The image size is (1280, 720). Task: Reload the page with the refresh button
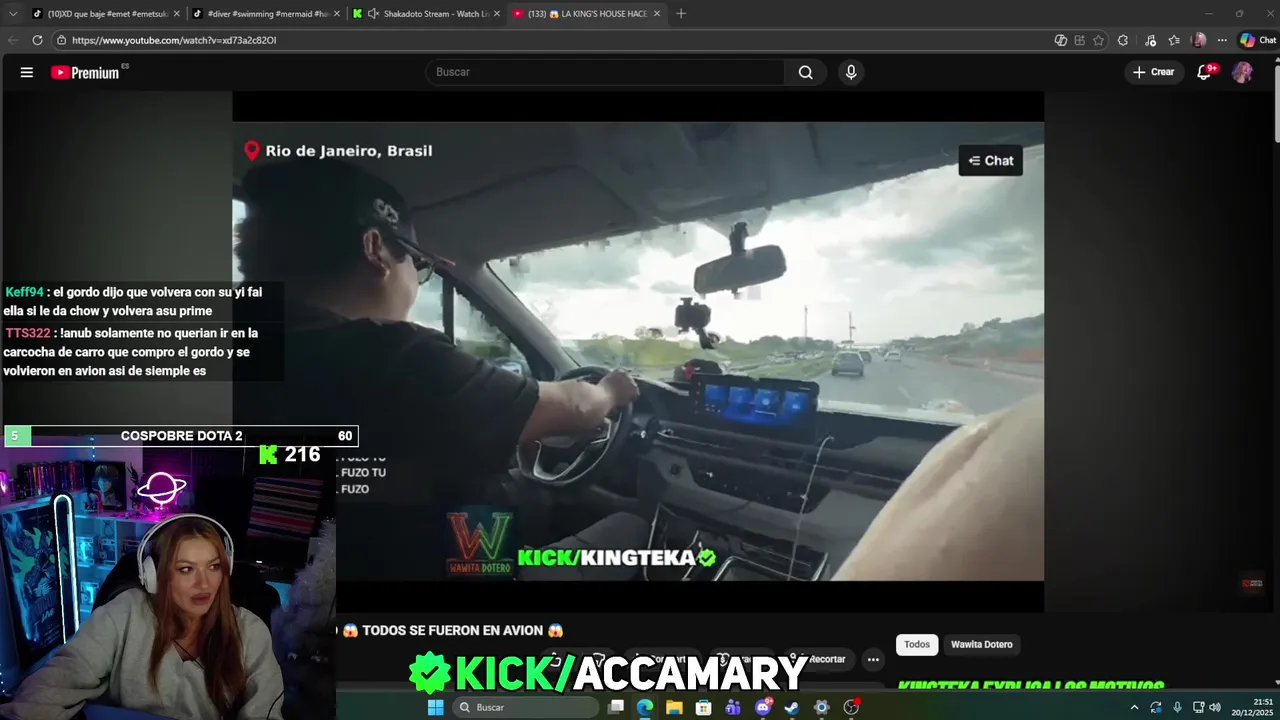tap(37, 40)
